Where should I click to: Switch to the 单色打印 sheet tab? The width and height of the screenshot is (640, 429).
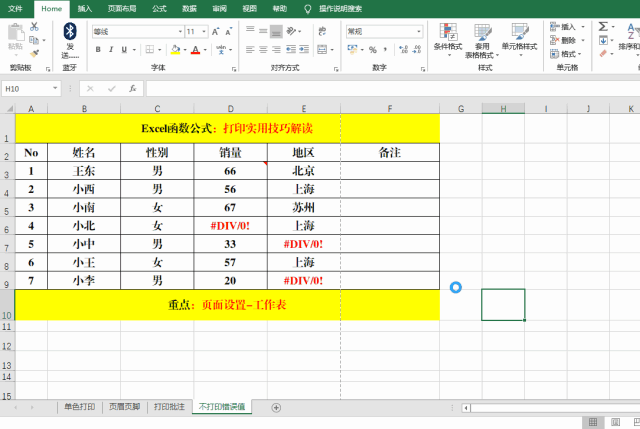tap(80, 407)
